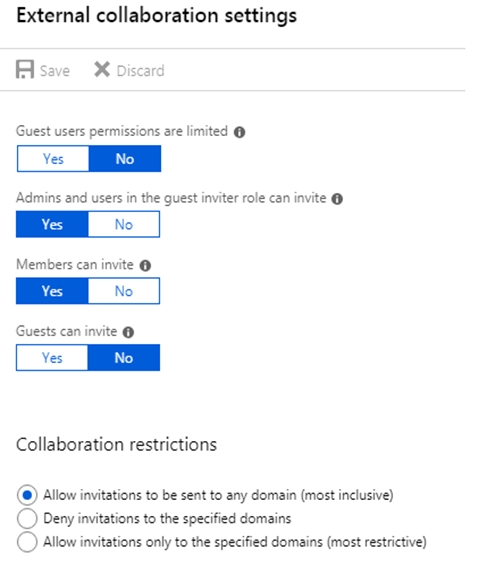Click the Collaboration restrictions heading

[x=117, y=445]
